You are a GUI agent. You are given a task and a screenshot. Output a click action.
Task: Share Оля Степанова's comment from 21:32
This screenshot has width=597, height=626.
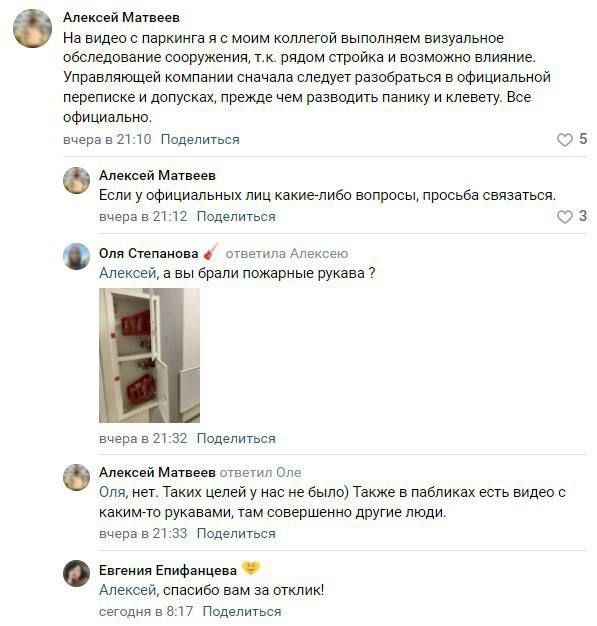[x=236, y=439]
